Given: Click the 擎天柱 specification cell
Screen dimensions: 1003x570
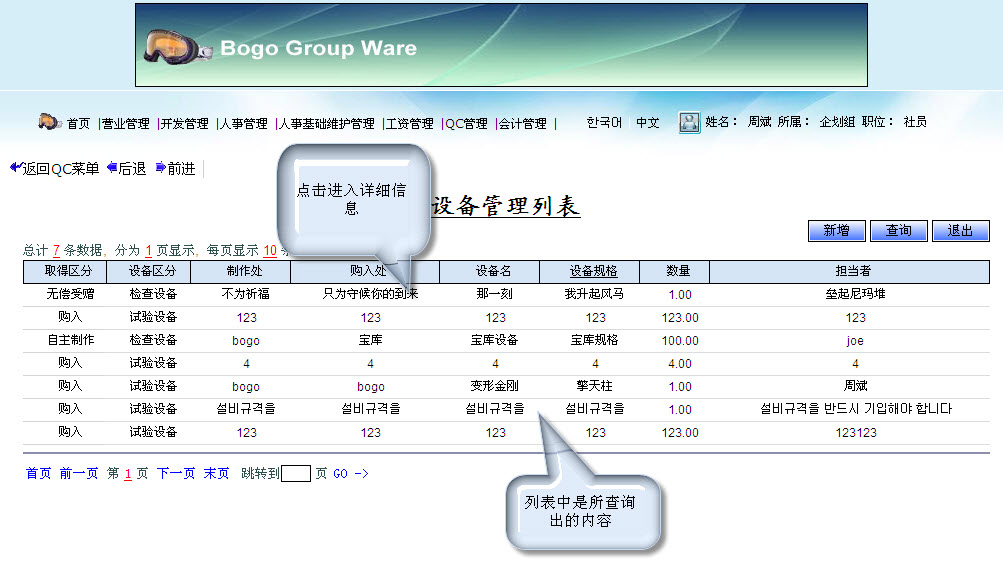Looking at the screenshot, I should pyautogui.click(x=594, y=386).
